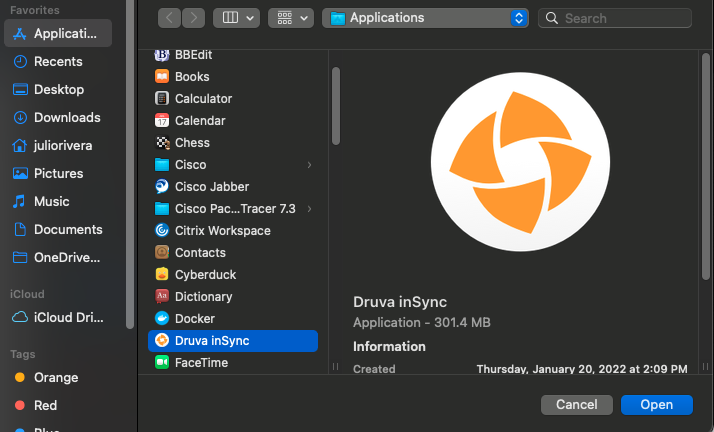Click the Dictionary app icon
The image size is (714, 432).
coord(162,296)
